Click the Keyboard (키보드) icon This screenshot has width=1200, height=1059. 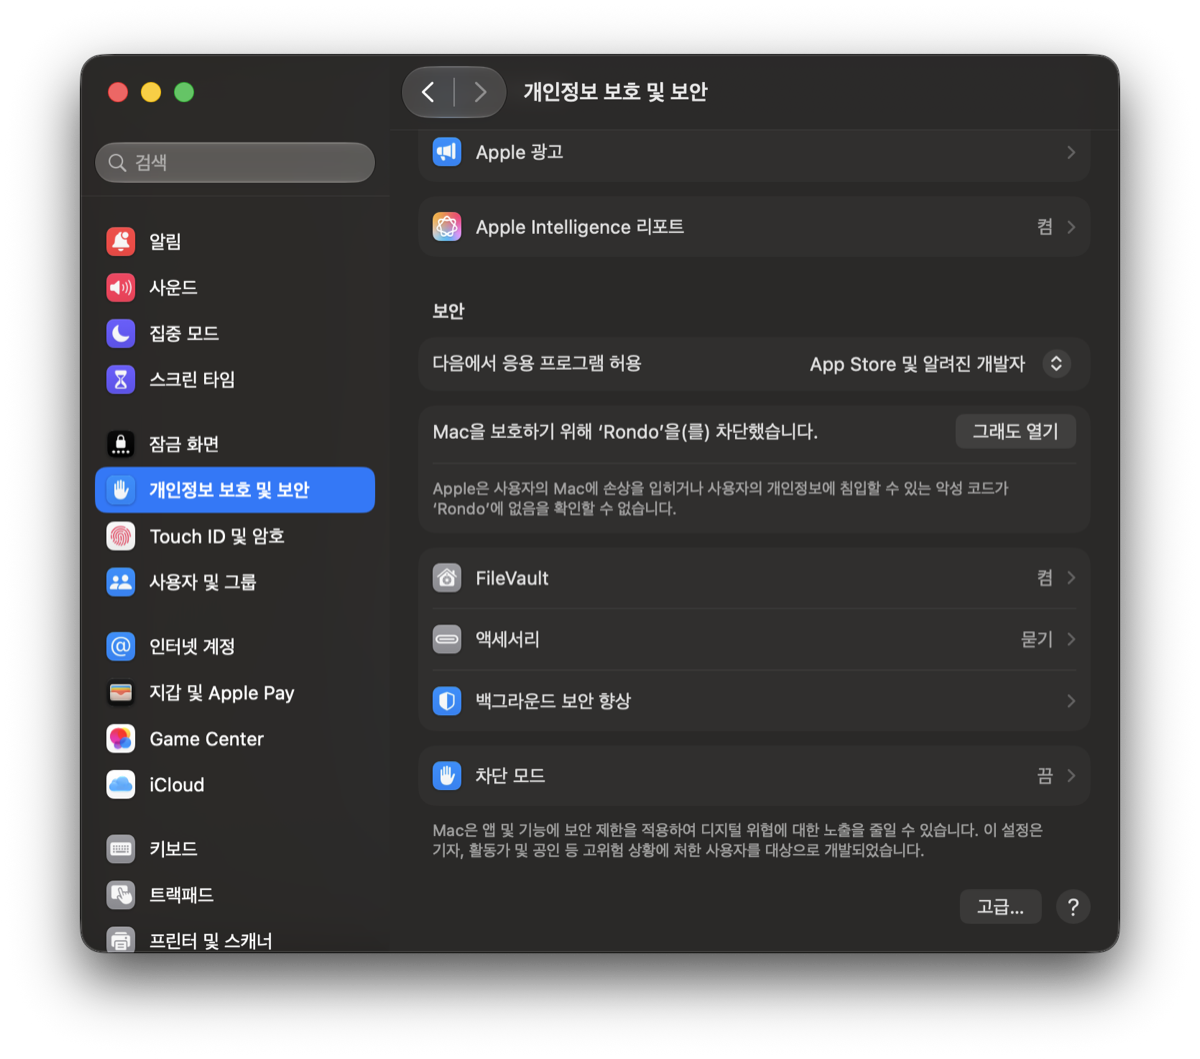click(121, 848)
